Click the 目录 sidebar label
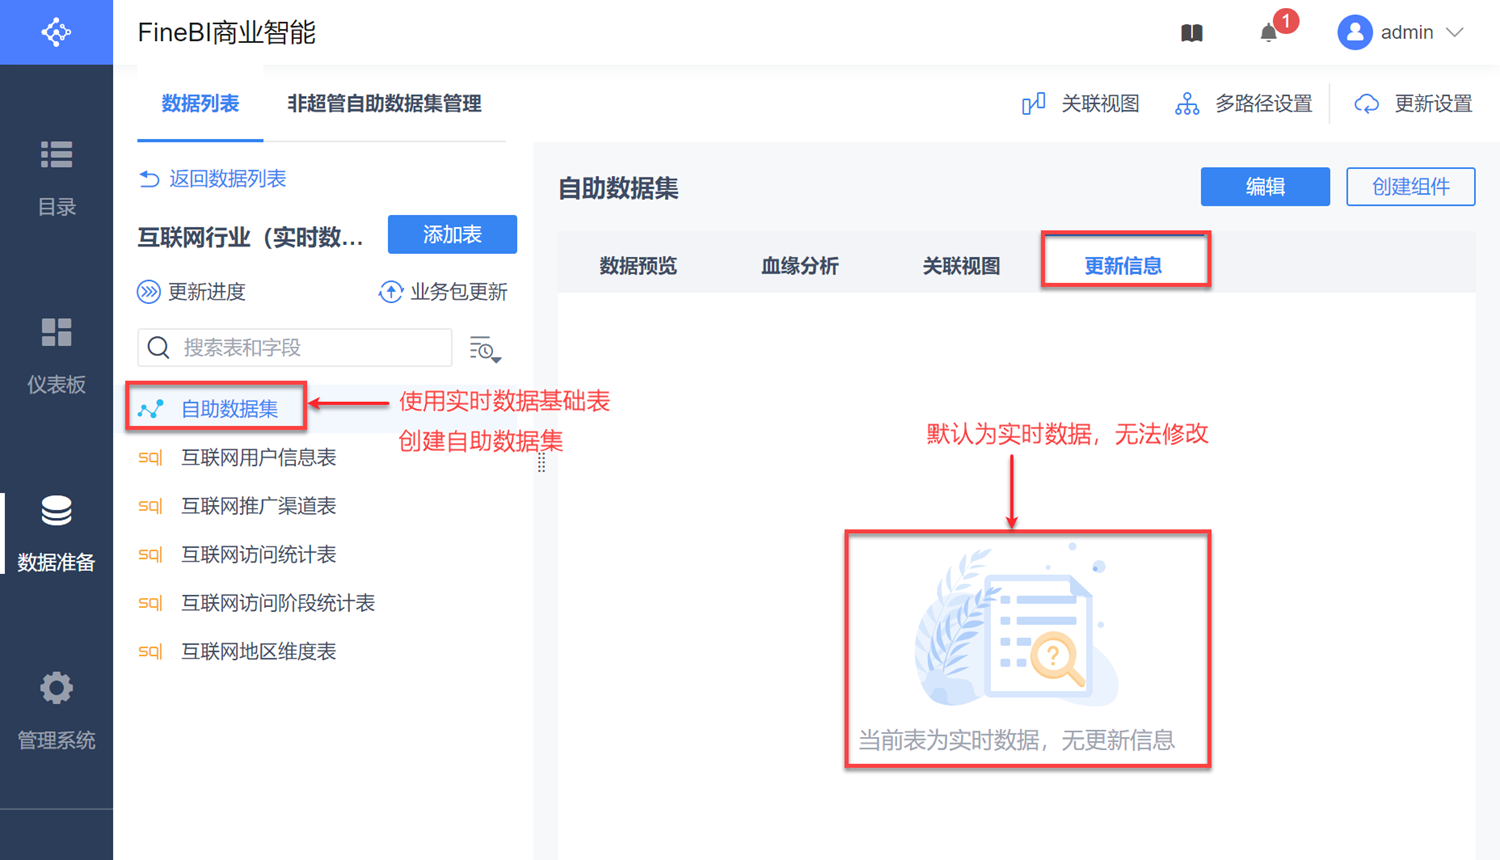This screenshot has width=1500, height=860. coord(56,207)
